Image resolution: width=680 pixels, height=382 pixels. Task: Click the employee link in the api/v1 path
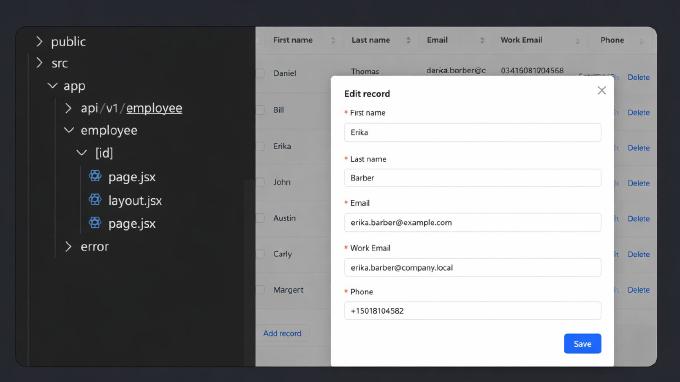click(x=154, y=108)
